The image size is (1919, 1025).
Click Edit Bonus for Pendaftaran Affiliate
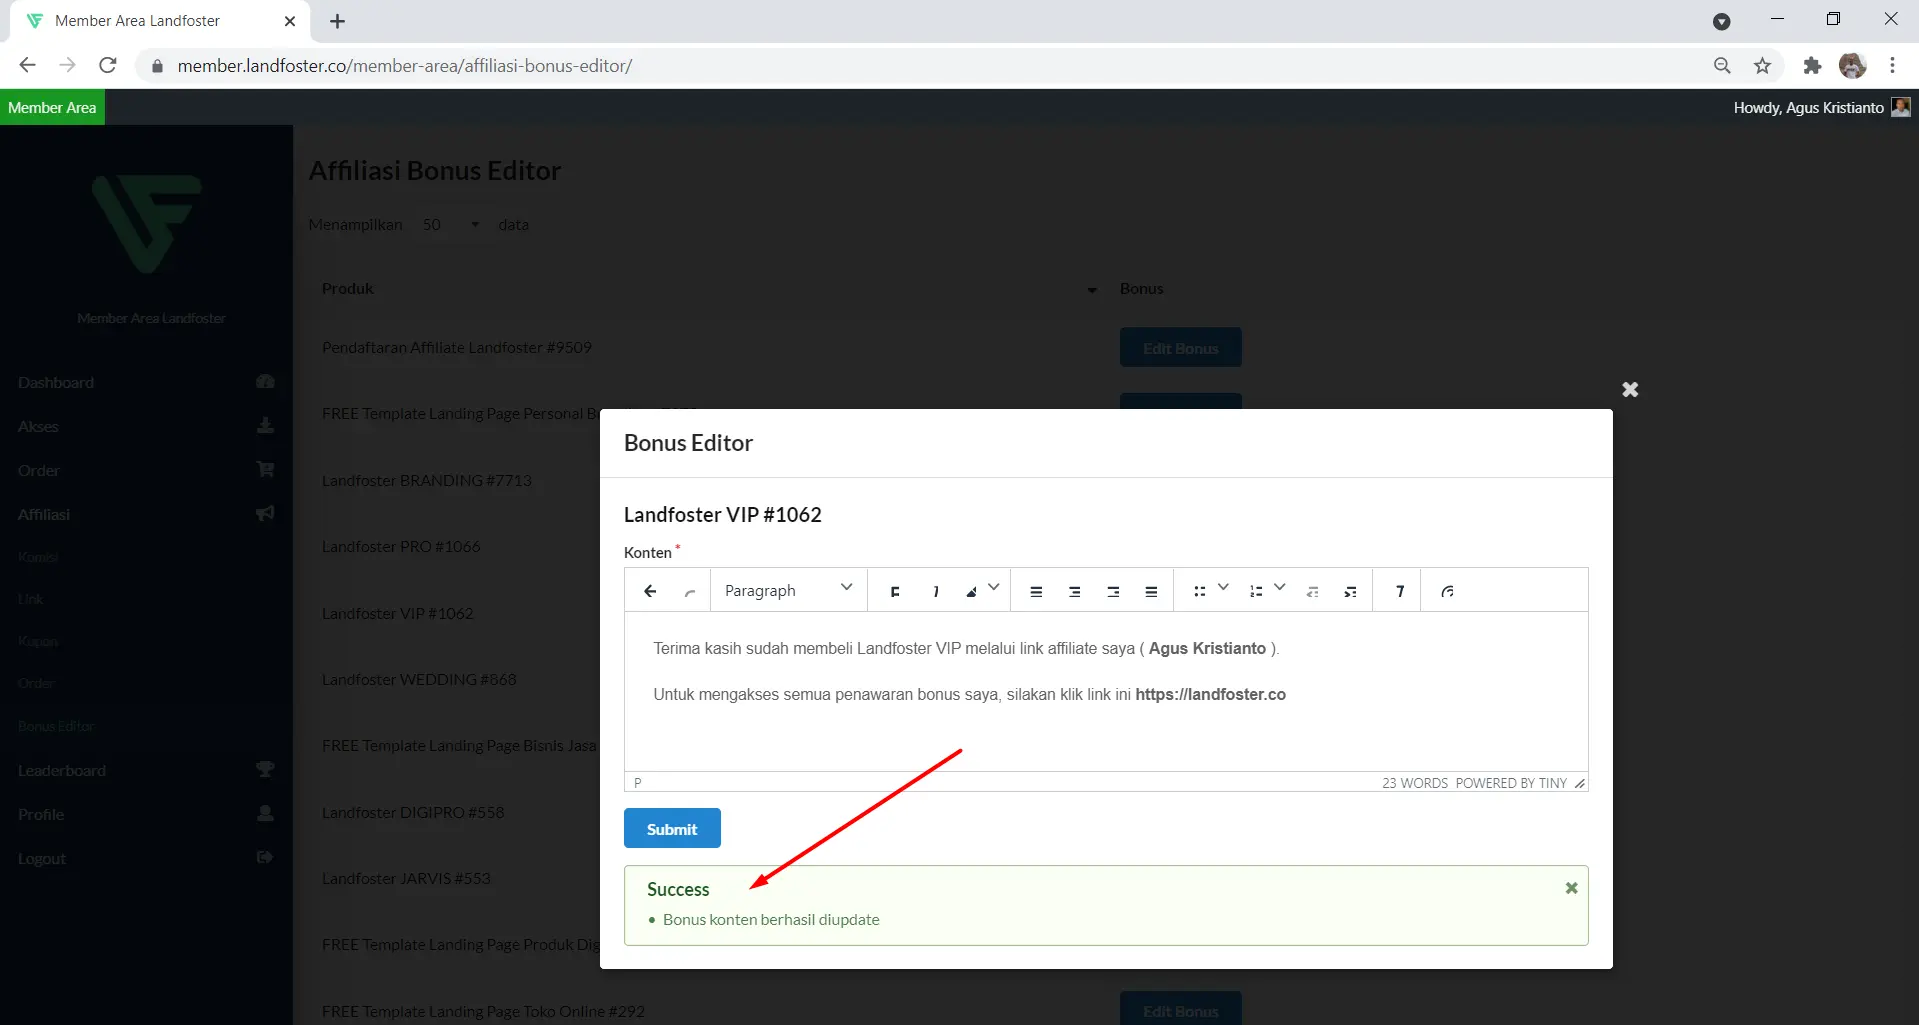point(1180,348)
